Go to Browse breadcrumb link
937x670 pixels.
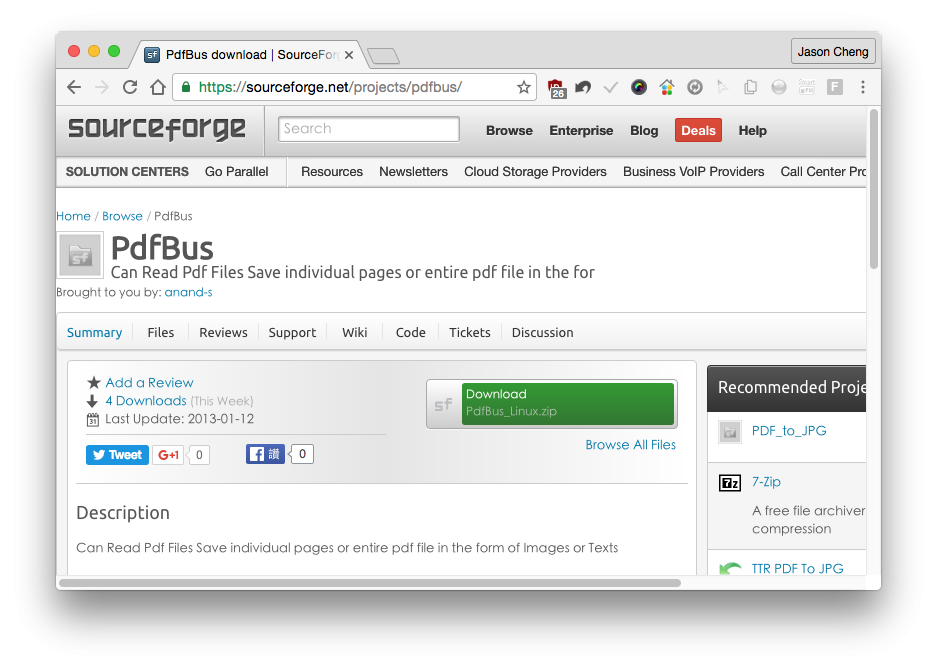pos(123,216)
